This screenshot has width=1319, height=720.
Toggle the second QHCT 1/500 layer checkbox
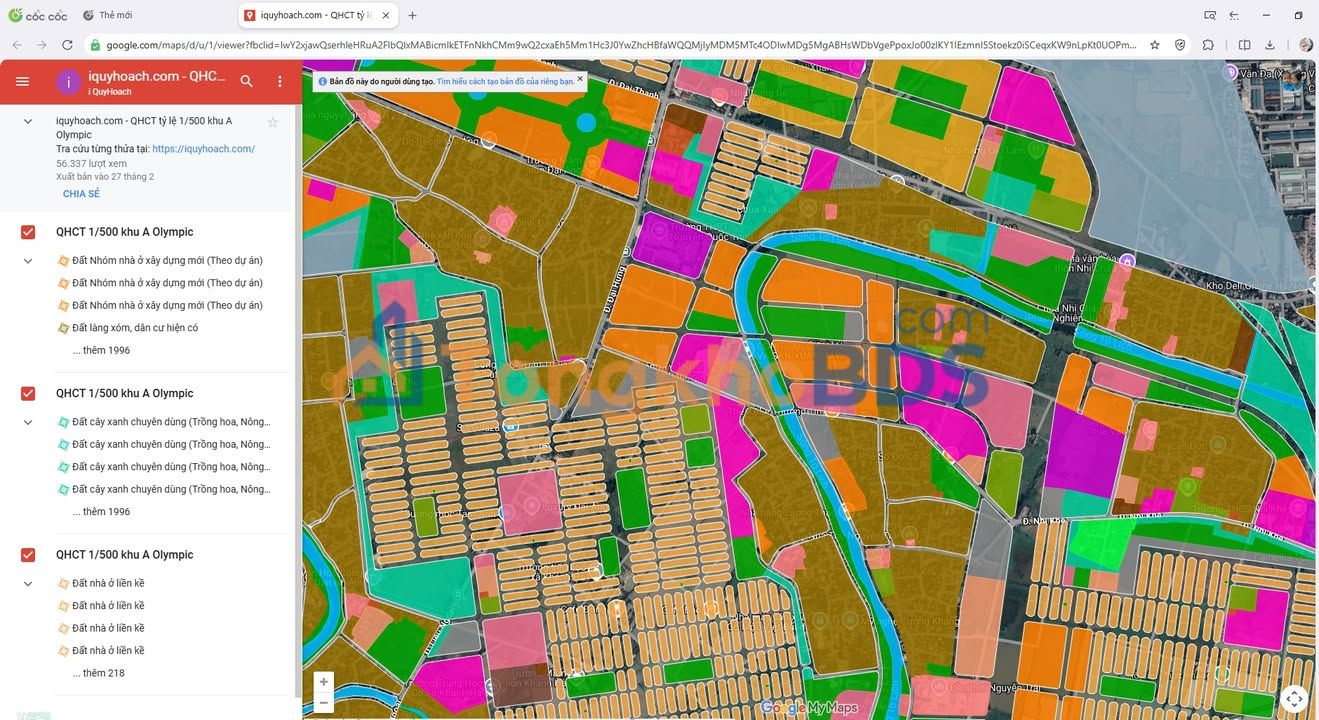[28, 394]
